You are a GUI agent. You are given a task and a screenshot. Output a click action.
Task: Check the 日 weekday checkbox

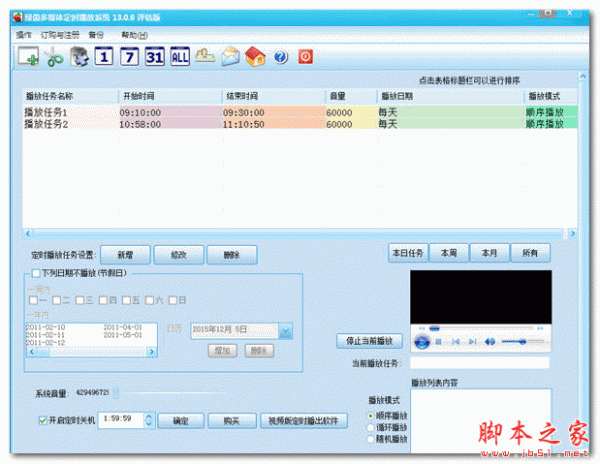173,300
